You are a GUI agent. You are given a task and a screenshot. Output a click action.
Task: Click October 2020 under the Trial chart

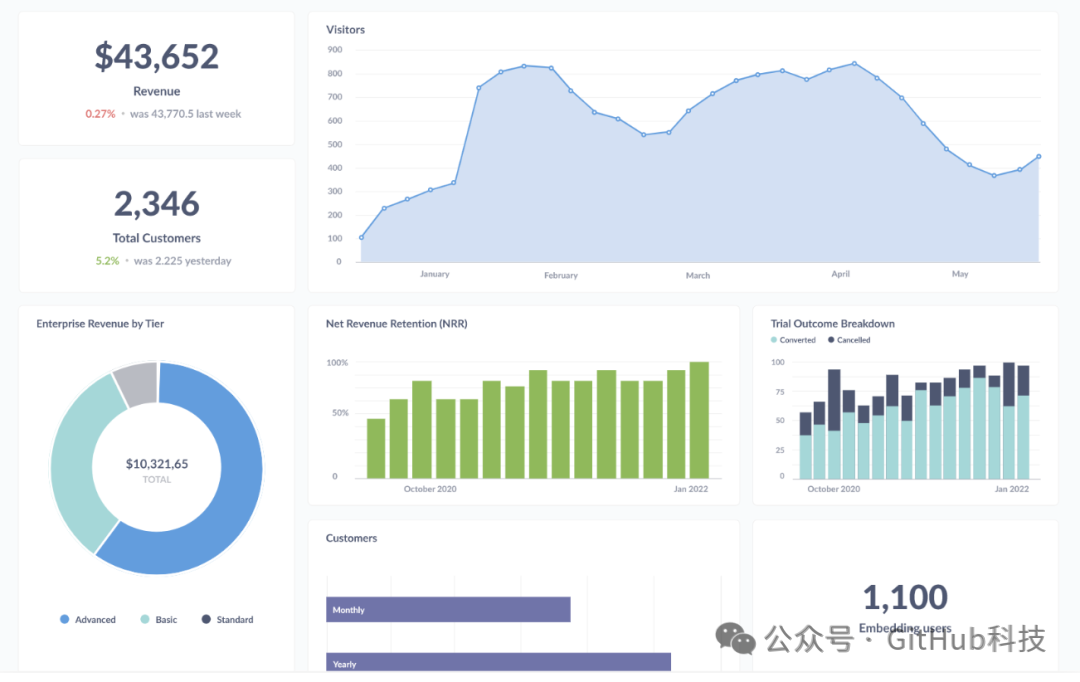pyautogui.click(x=833, y=489)
